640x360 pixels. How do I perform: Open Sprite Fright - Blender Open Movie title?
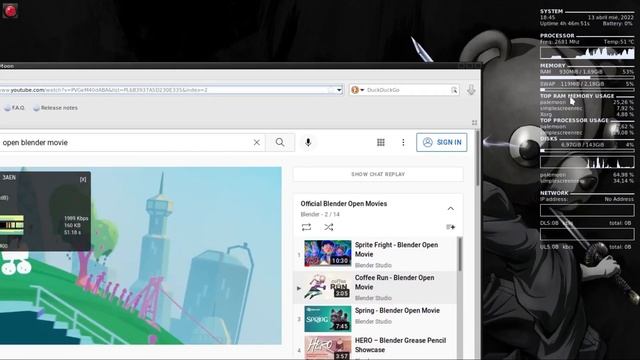coord(396,249)
